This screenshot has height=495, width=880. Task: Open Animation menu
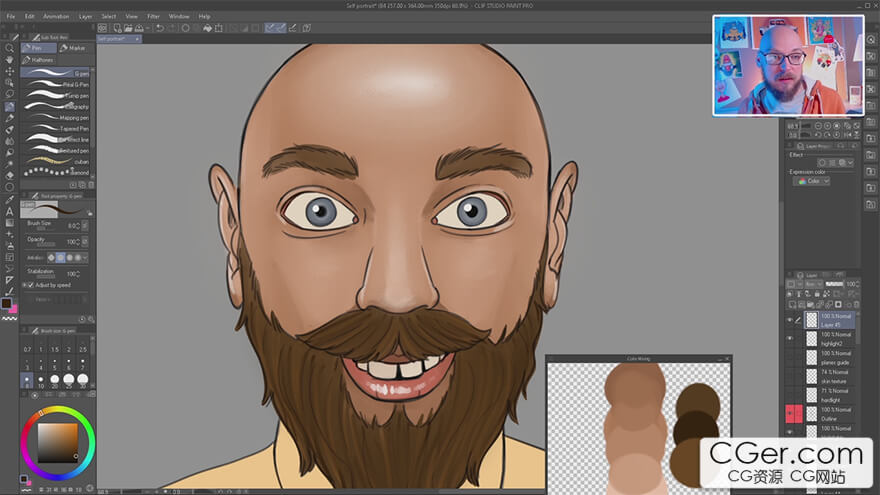pyautogui.click(x=56, y=16)
